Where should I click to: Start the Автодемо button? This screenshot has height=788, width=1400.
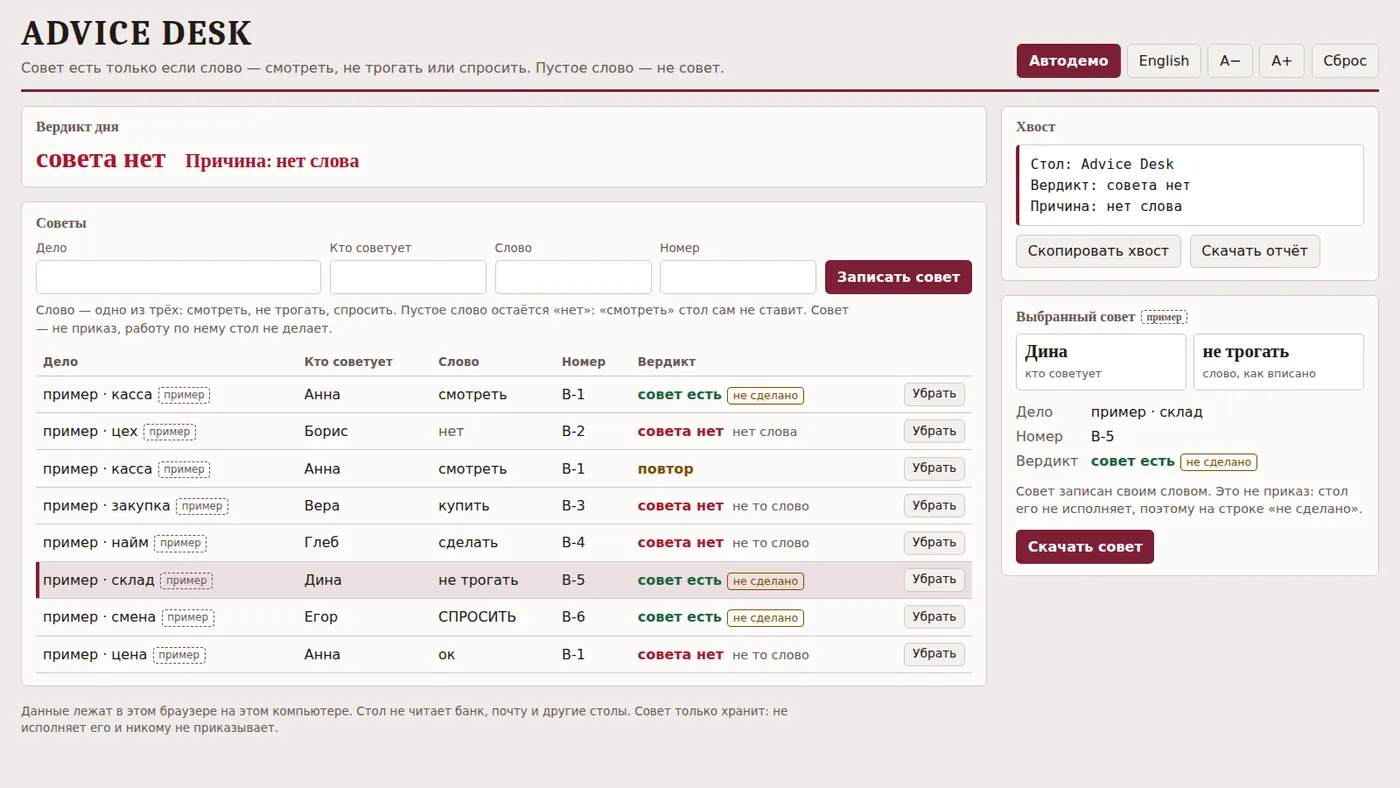(x=1068, y=61)
